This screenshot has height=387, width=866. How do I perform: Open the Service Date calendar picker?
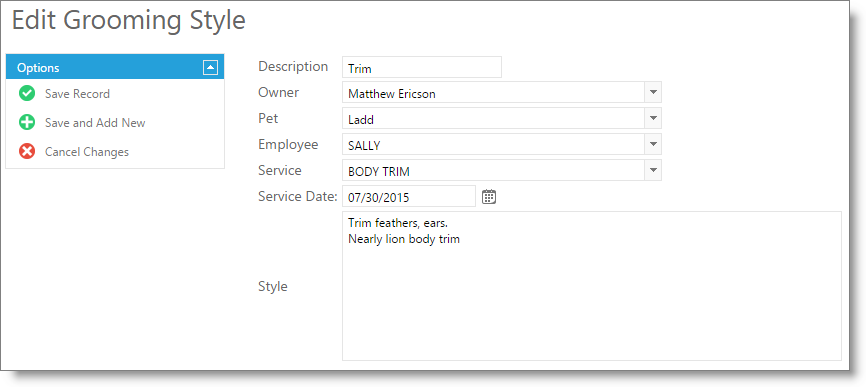coord(489,197)
